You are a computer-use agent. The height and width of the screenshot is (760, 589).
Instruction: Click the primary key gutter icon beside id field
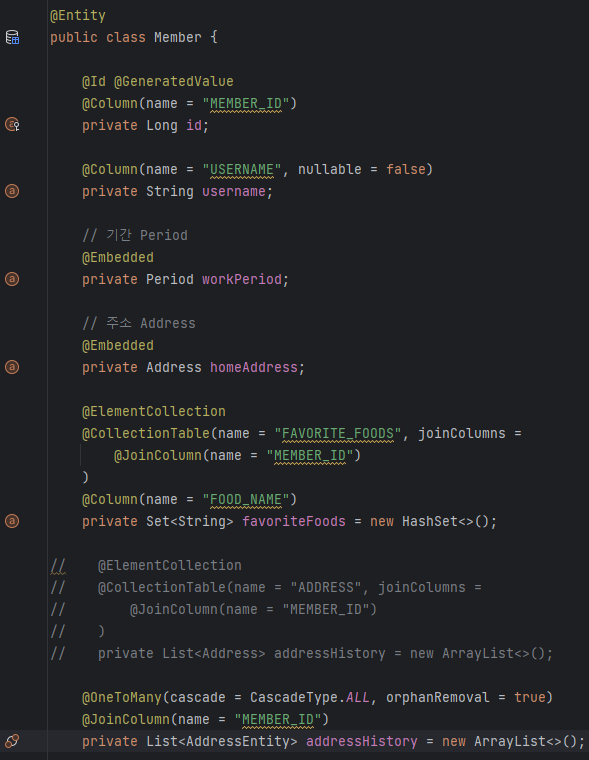pos(12,125)
